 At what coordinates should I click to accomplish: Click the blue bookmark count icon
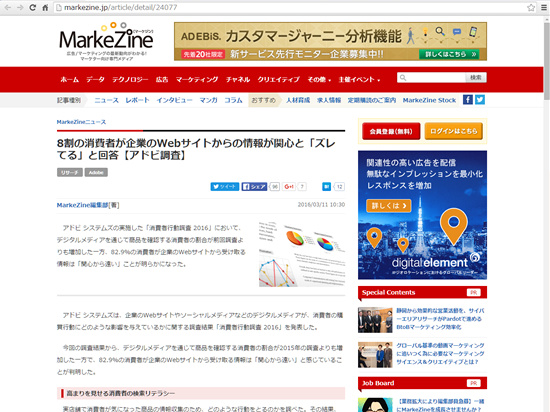(327, 187)
